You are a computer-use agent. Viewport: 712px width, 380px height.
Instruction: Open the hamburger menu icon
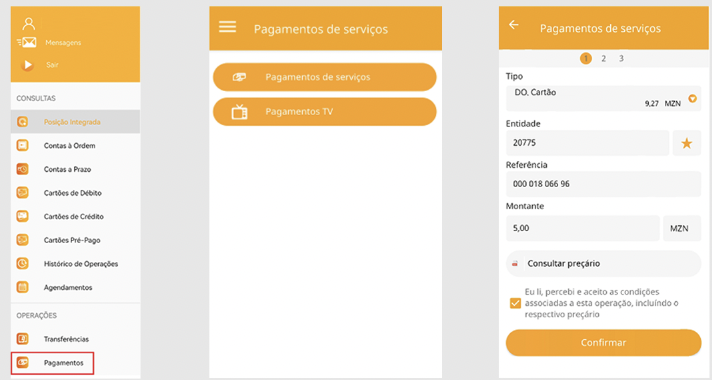tap(227, 27)
